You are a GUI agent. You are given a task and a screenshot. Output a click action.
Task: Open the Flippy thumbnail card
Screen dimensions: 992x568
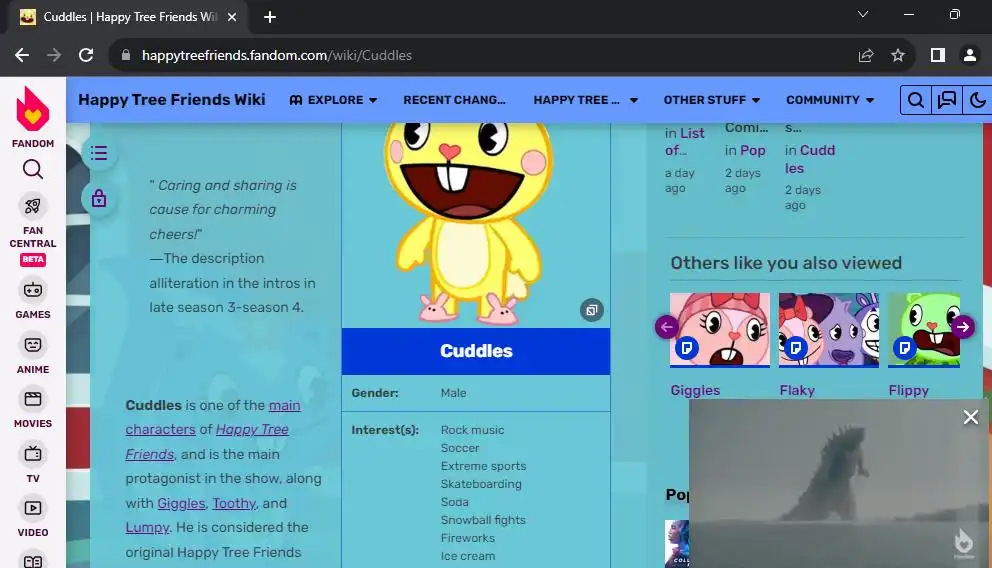pyautogui.click(x=924, y=330)
